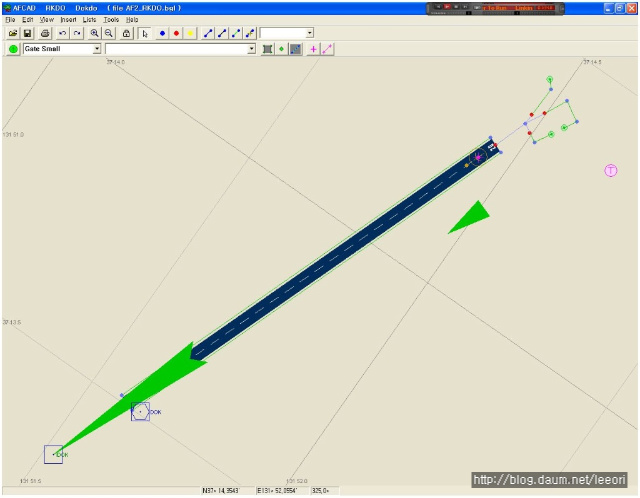Click stop on the media player overlay
This screenshot has height=498, width=640.
click(x=456, y=7)
